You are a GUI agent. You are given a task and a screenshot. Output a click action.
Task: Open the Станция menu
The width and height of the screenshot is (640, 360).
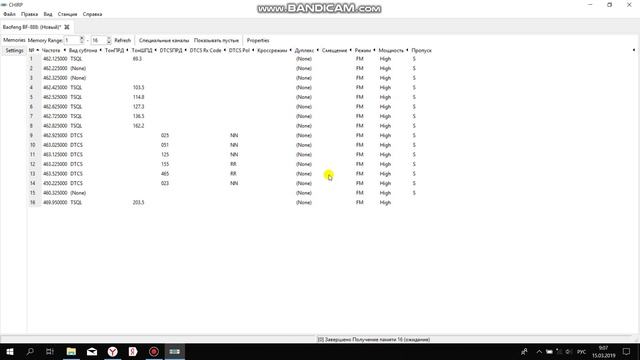click(67, 14)
